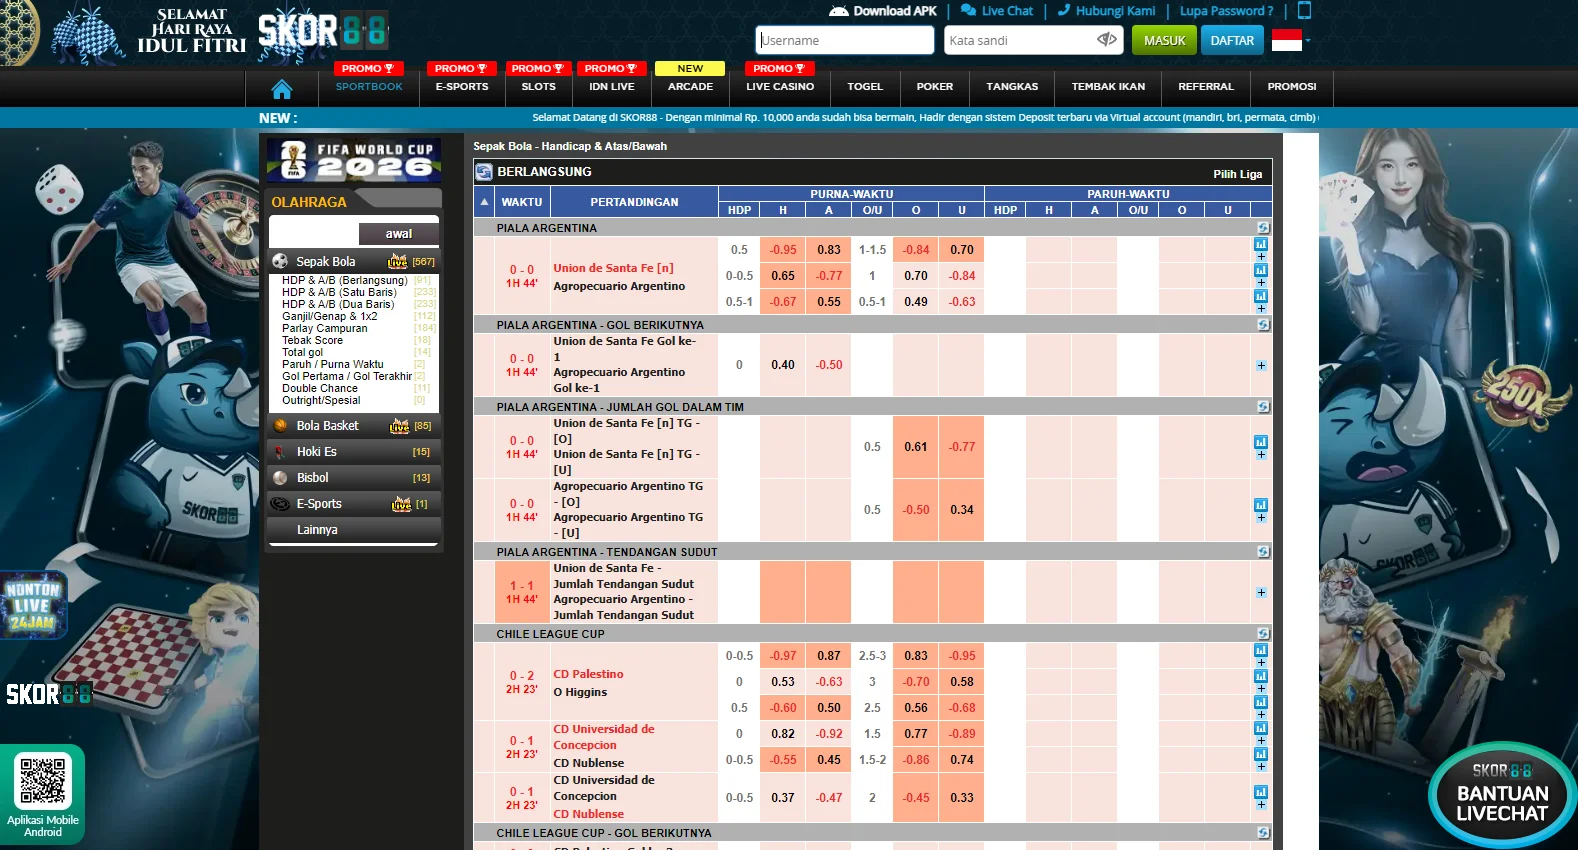Image resolution: width=1578 pixels, height=850 pixels.
Task: Select HDP & A/B (Satu Baris) option
Action: point(339,292)
